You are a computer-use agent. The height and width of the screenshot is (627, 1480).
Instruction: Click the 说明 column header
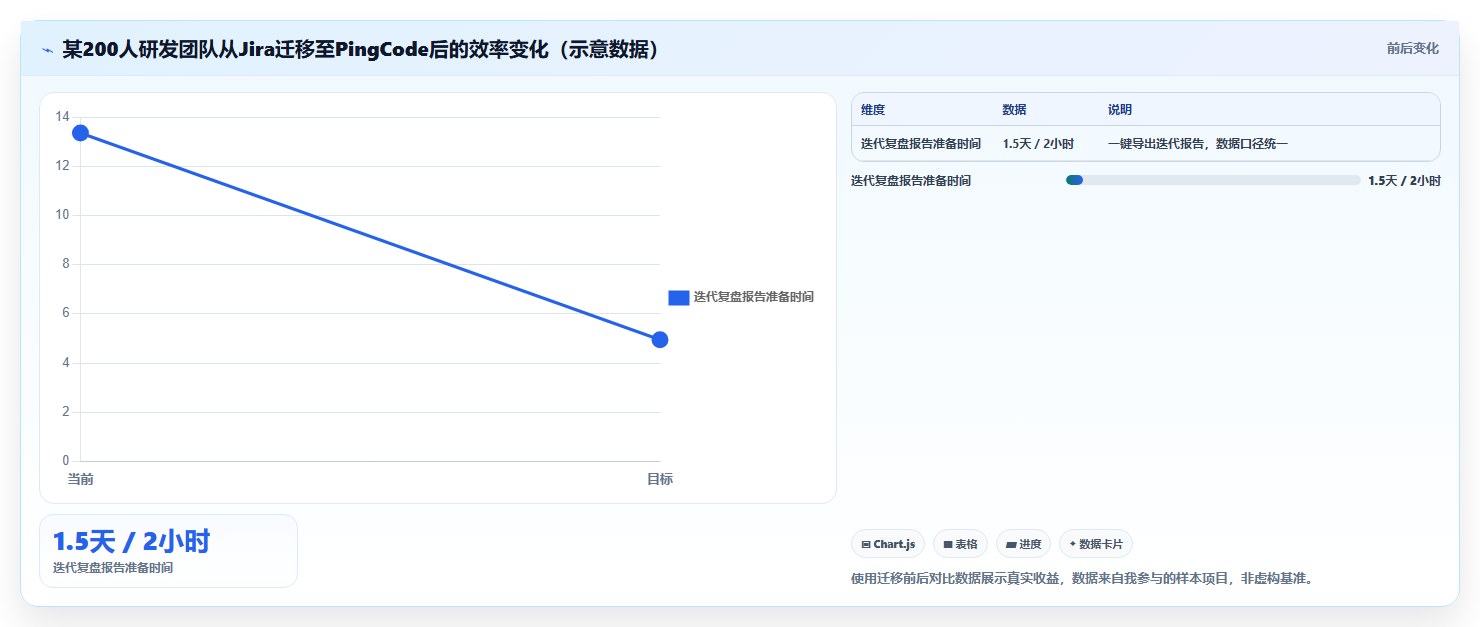pos(1120,110)
